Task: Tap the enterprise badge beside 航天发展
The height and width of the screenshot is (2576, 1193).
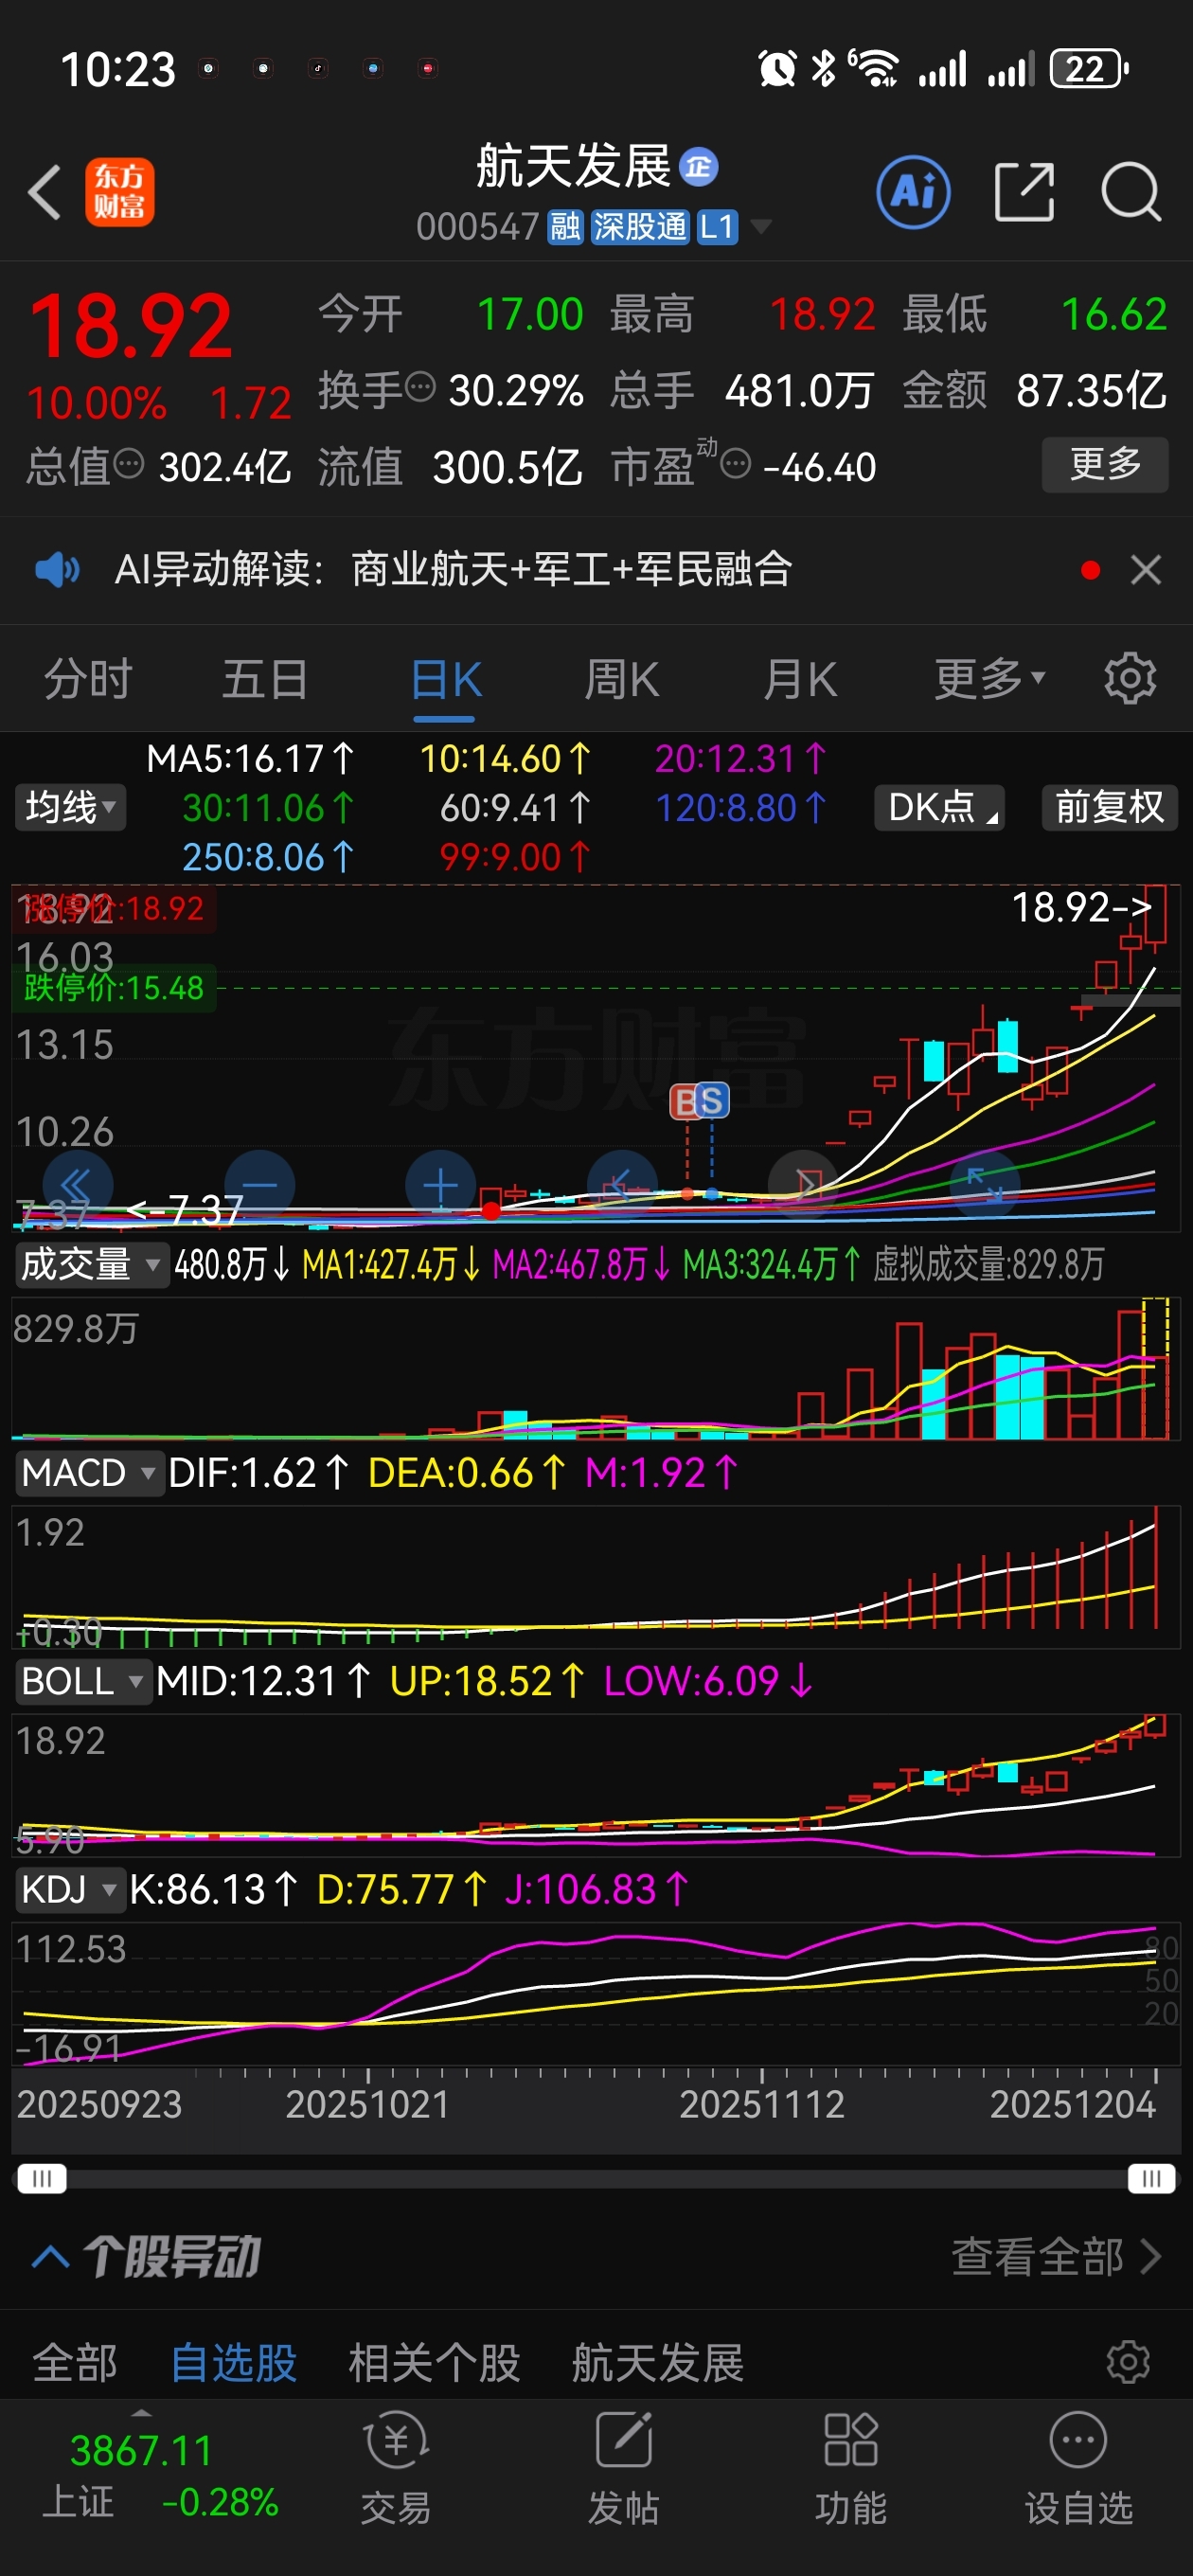Action: 698,167
